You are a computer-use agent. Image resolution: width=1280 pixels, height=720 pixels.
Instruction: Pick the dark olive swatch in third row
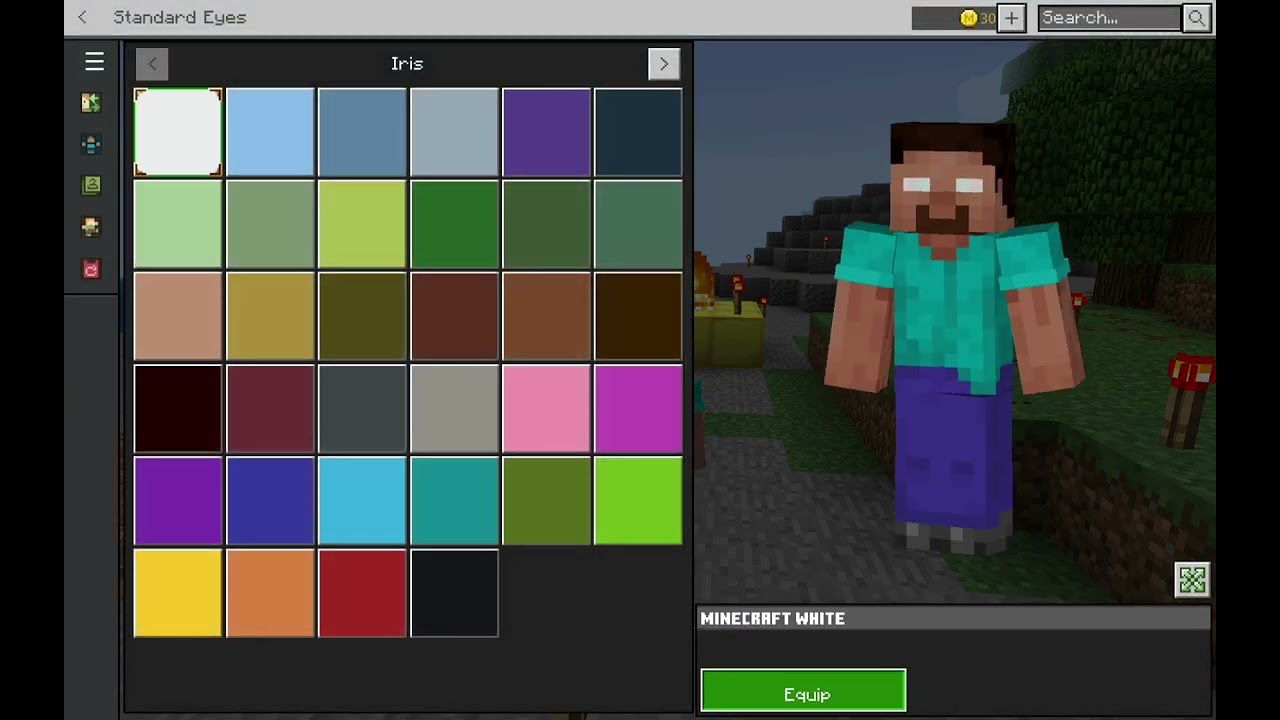tap(362, 316)
